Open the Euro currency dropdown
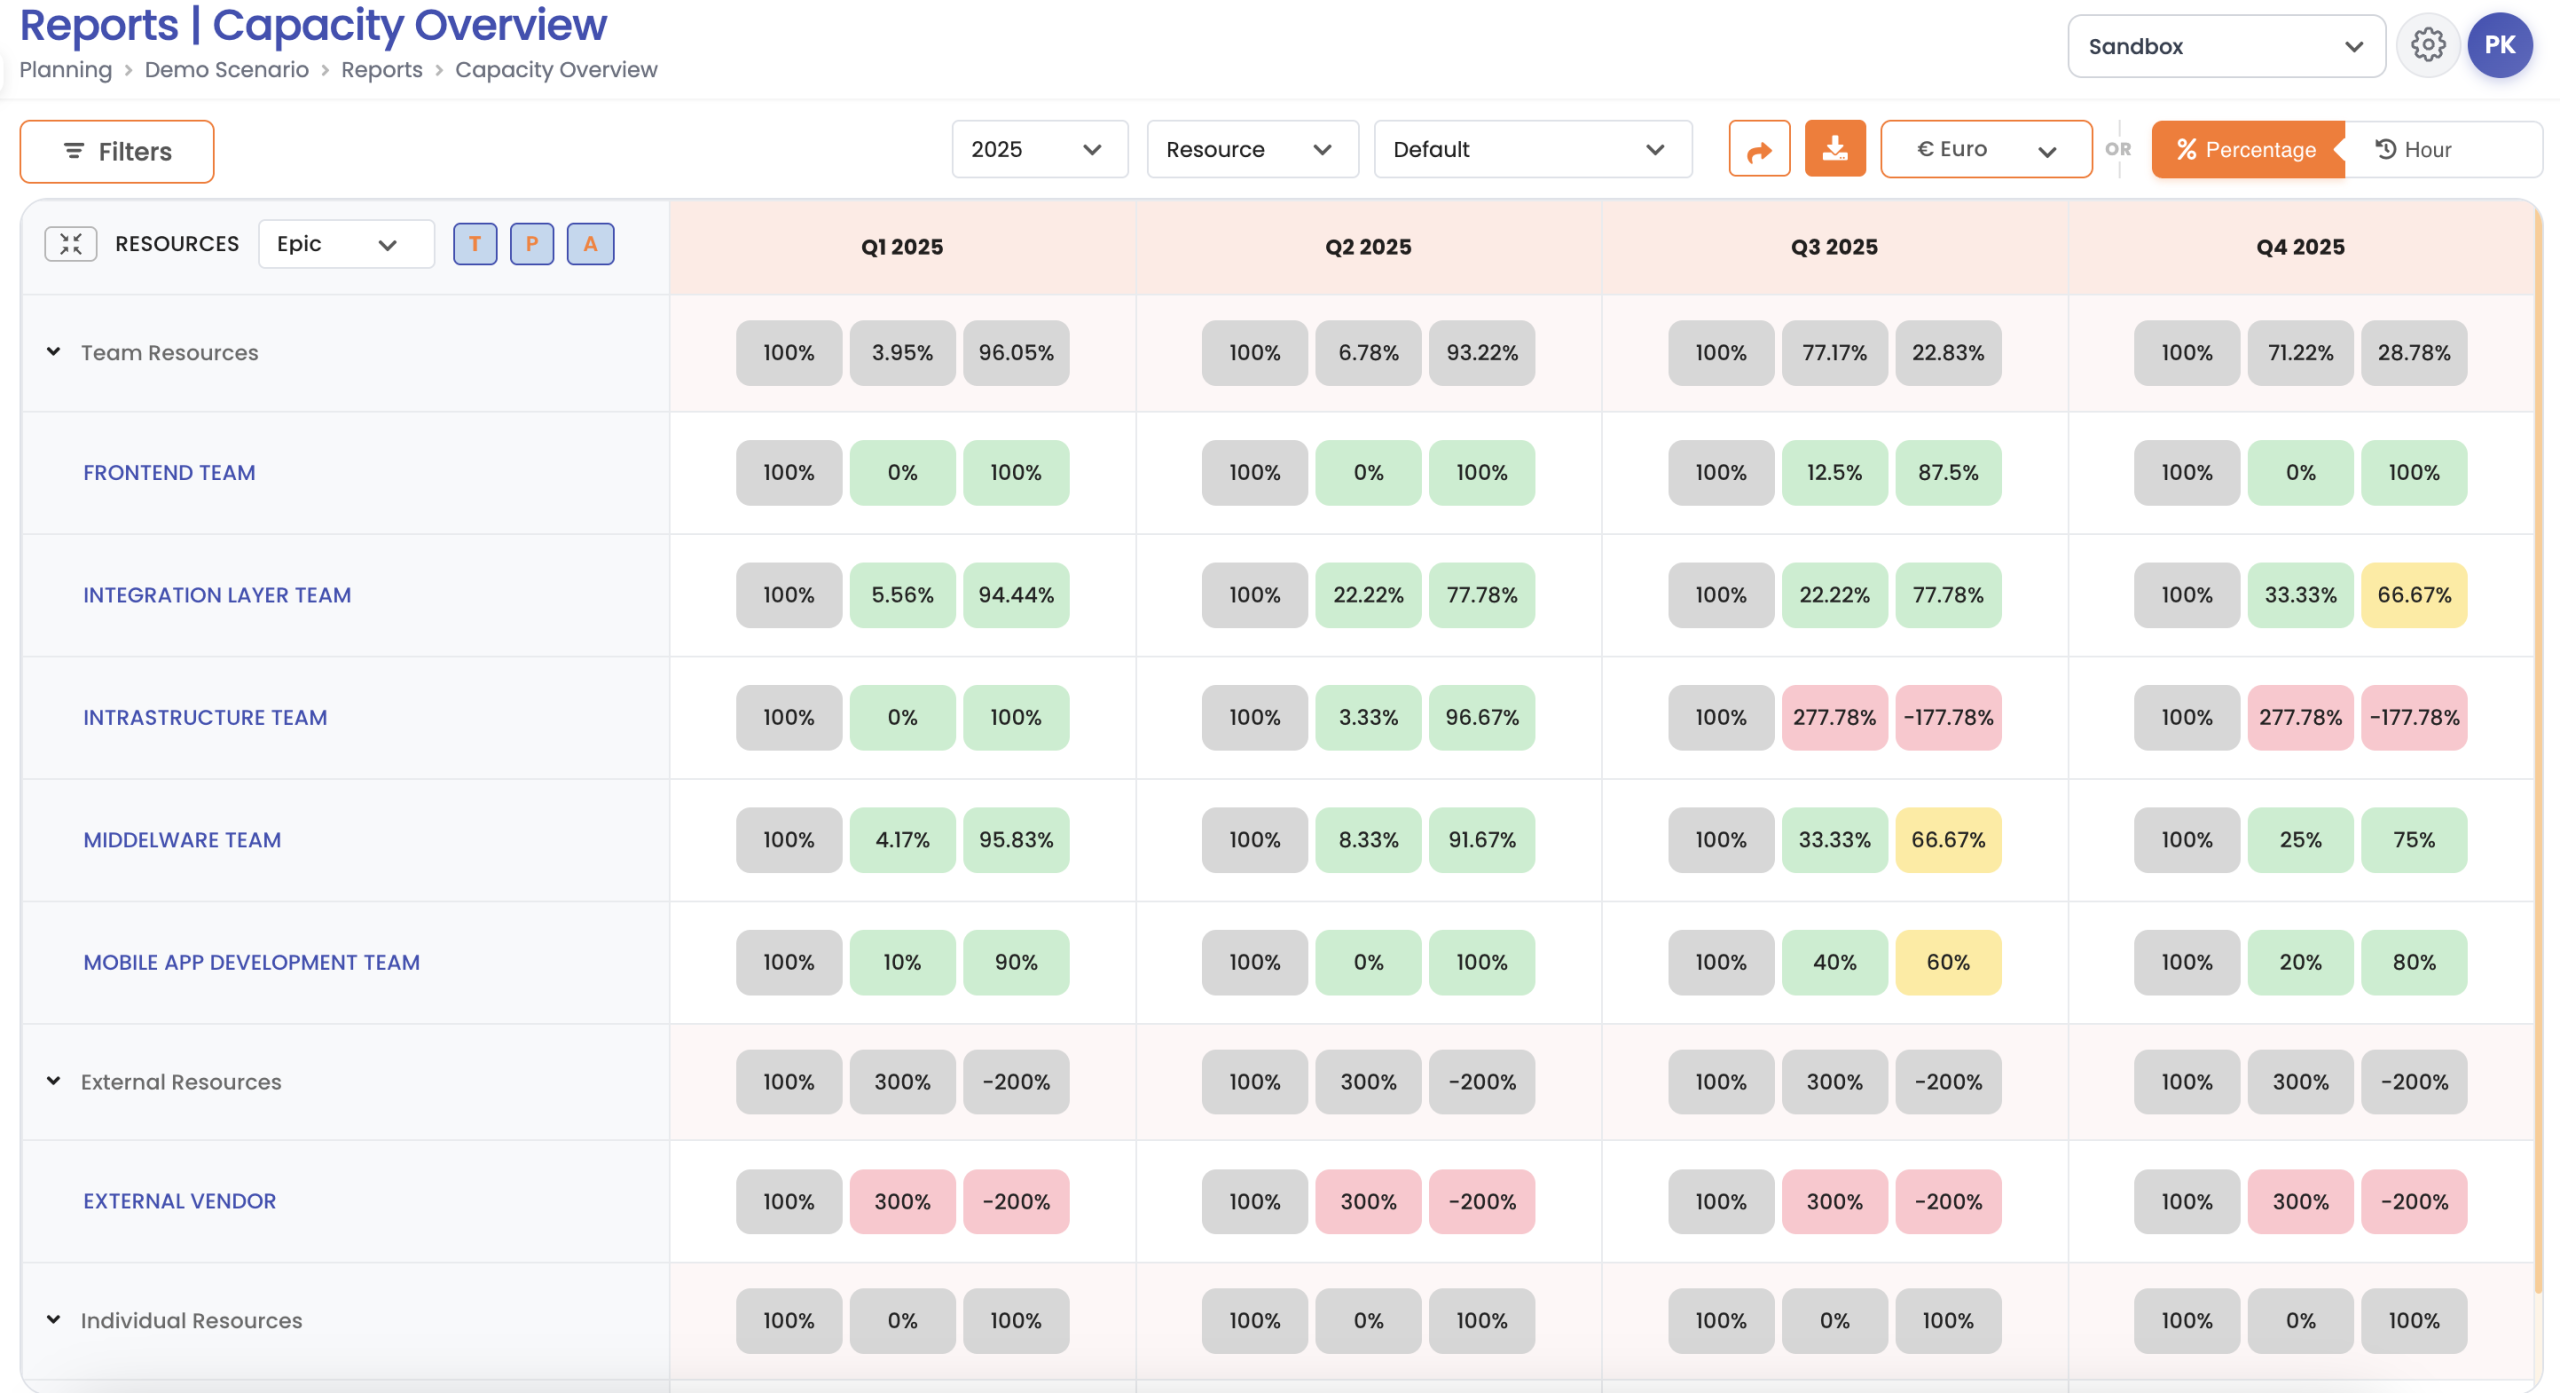2560x1393 pixels. (x=1985, y=149)
